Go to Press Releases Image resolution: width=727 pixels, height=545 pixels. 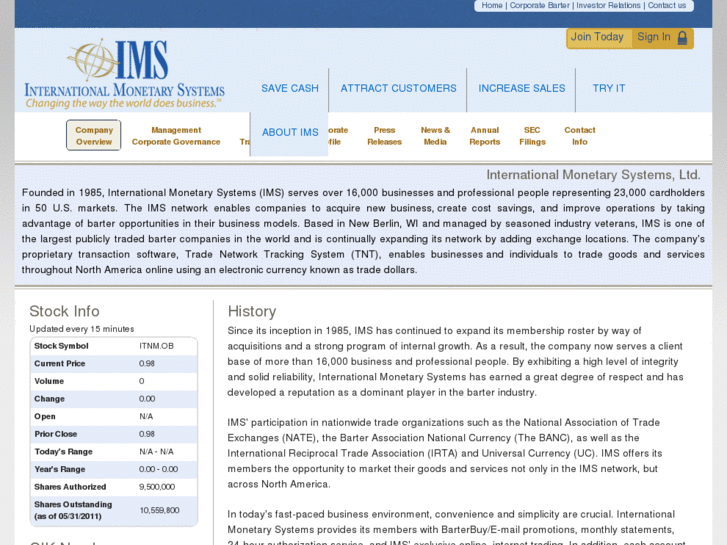(x=384, y=136)
